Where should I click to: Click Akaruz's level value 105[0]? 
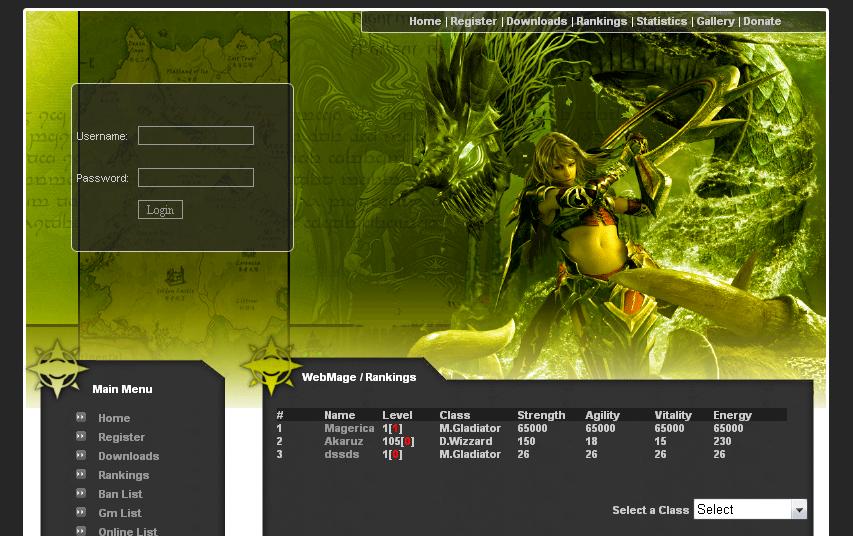click(x=398, y=441)
